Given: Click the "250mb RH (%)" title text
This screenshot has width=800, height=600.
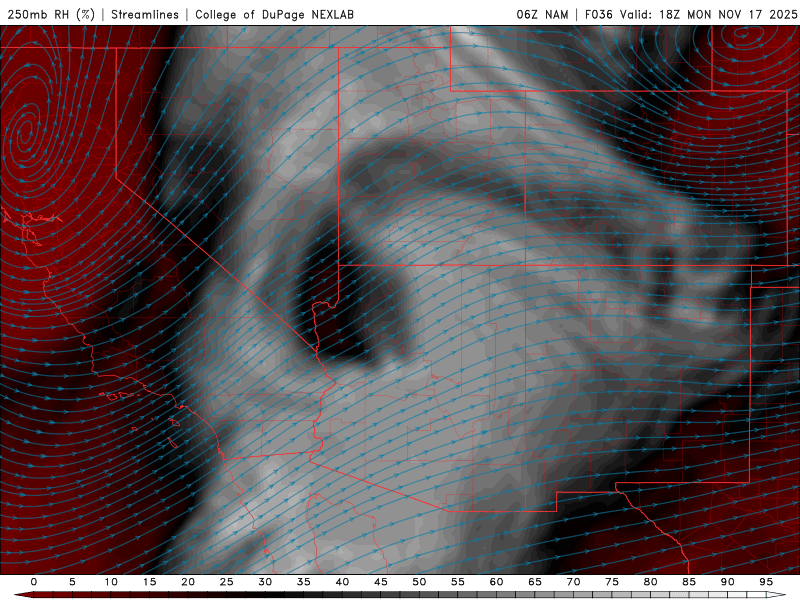Looking at the screenshot, I should coord(51,14).
